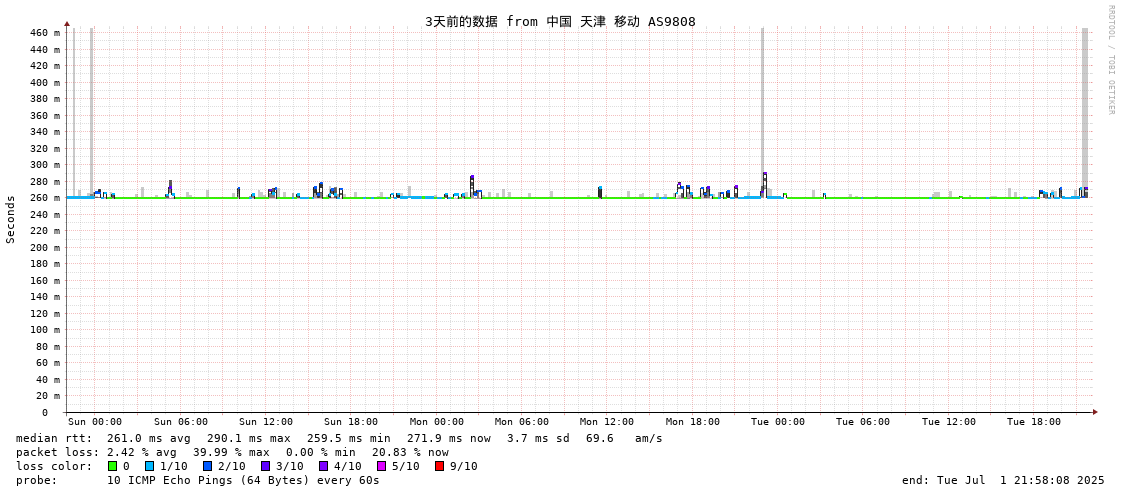Click the purple 4/10 loss swatch
Viewport: 1121px width, 494px height.
tap(323, 466)
